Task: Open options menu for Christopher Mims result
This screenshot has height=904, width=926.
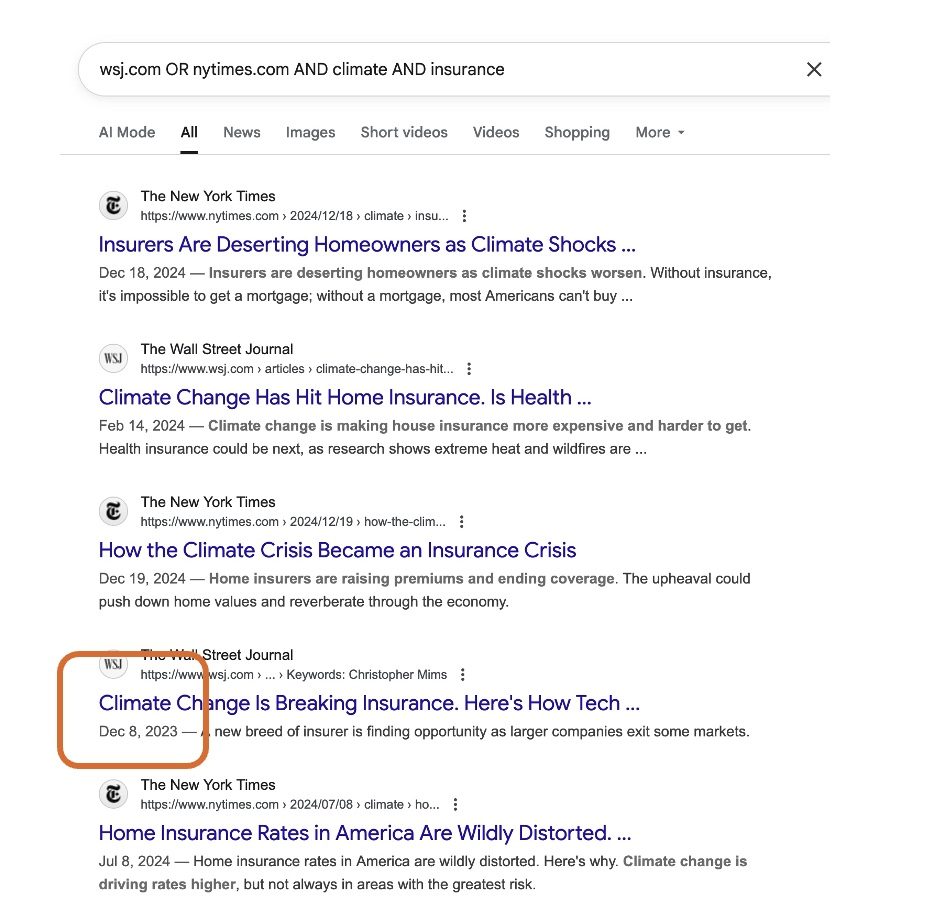Action: tap(463, 675)
